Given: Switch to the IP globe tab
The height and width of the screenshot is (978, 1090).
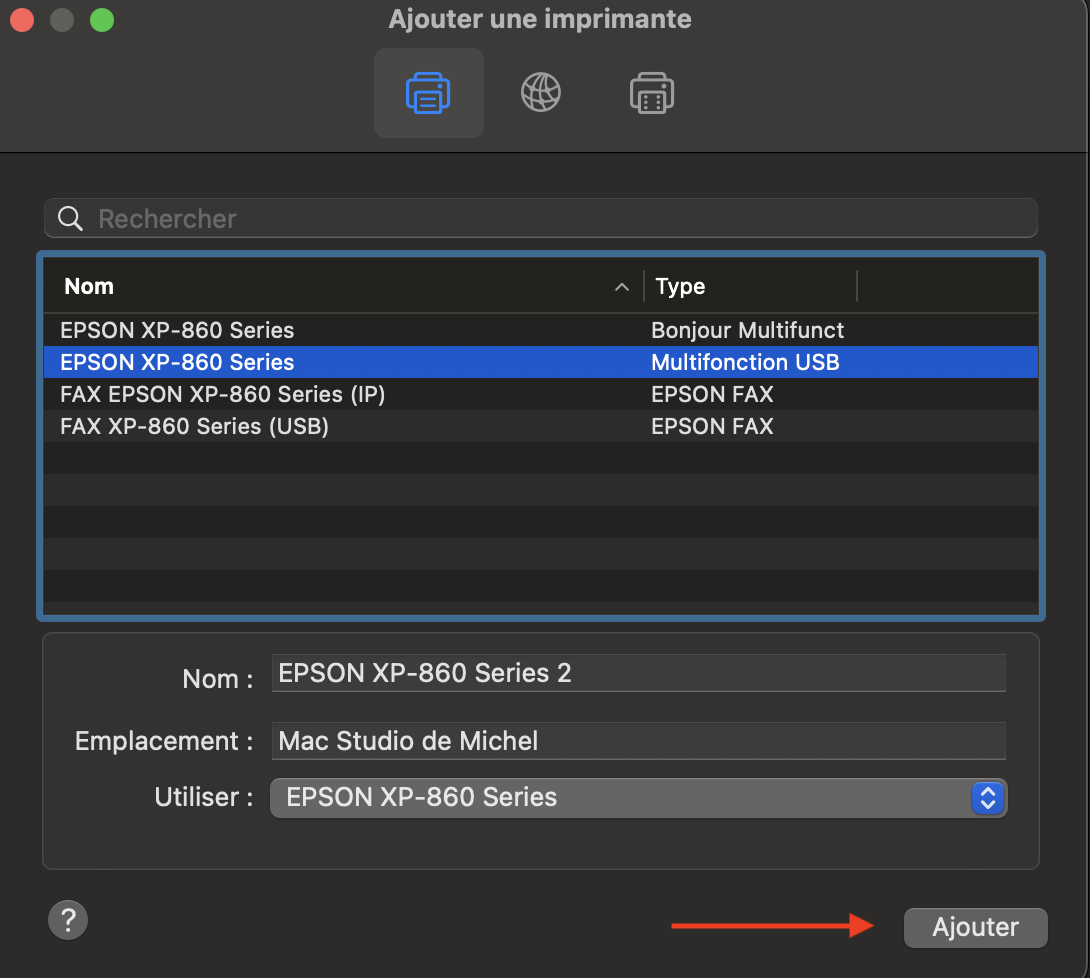Looking at the screenshot, I should (540, 93).
